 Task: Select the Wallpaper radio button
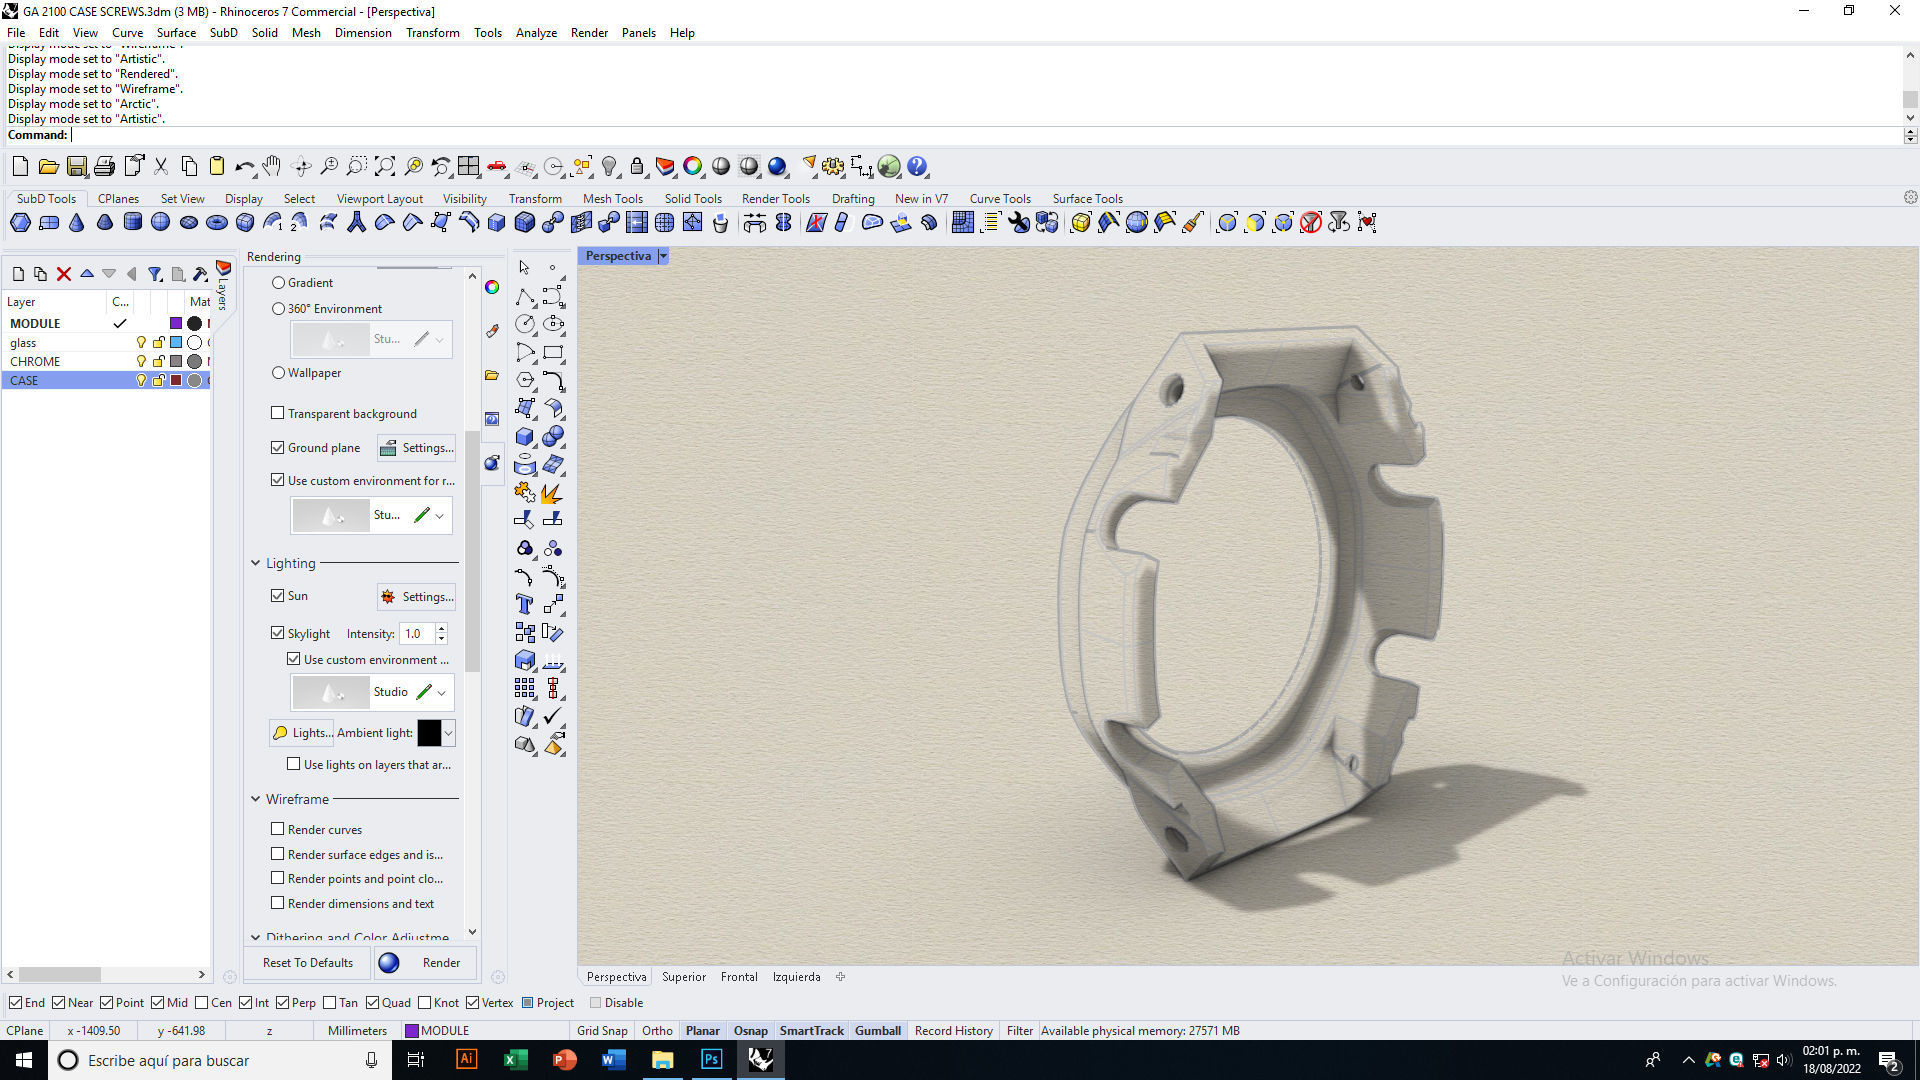tap(279, 373)
